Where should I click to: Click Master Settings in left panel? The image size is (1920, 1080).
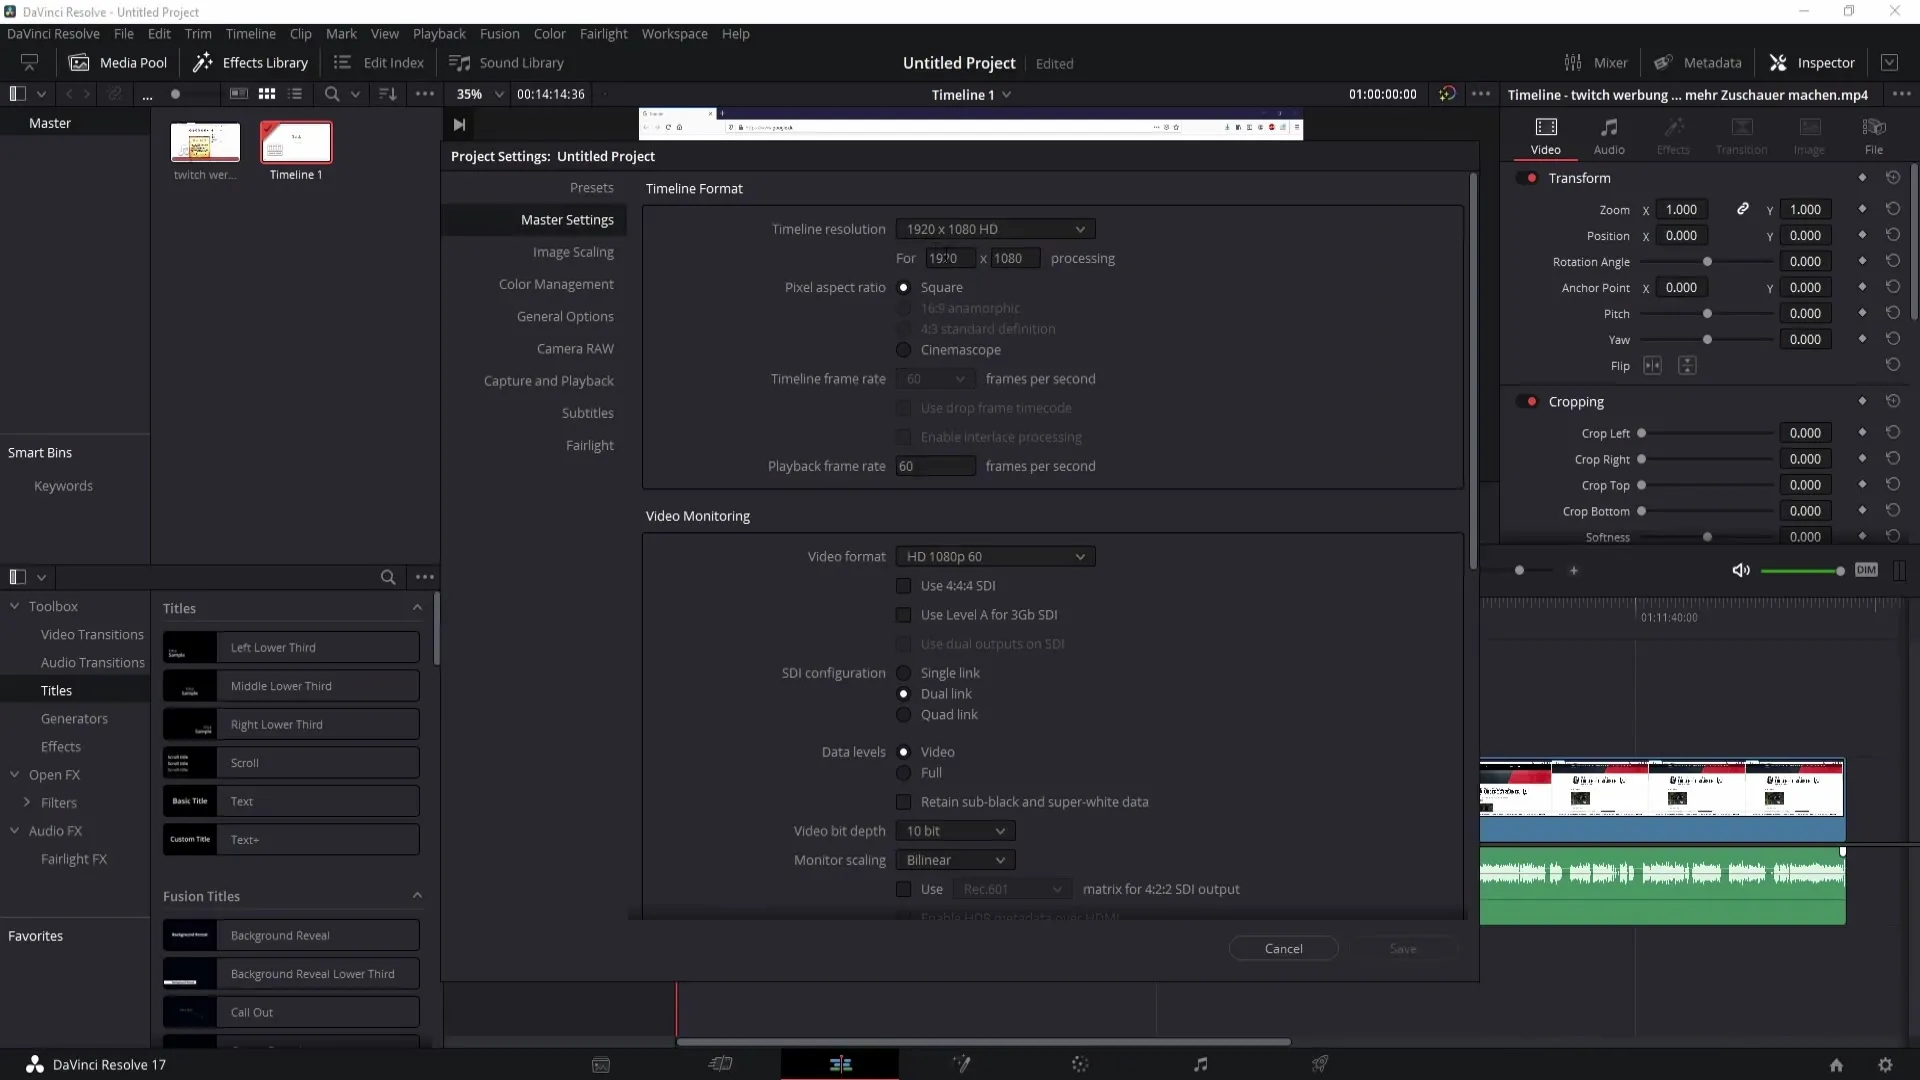(567, 219)
